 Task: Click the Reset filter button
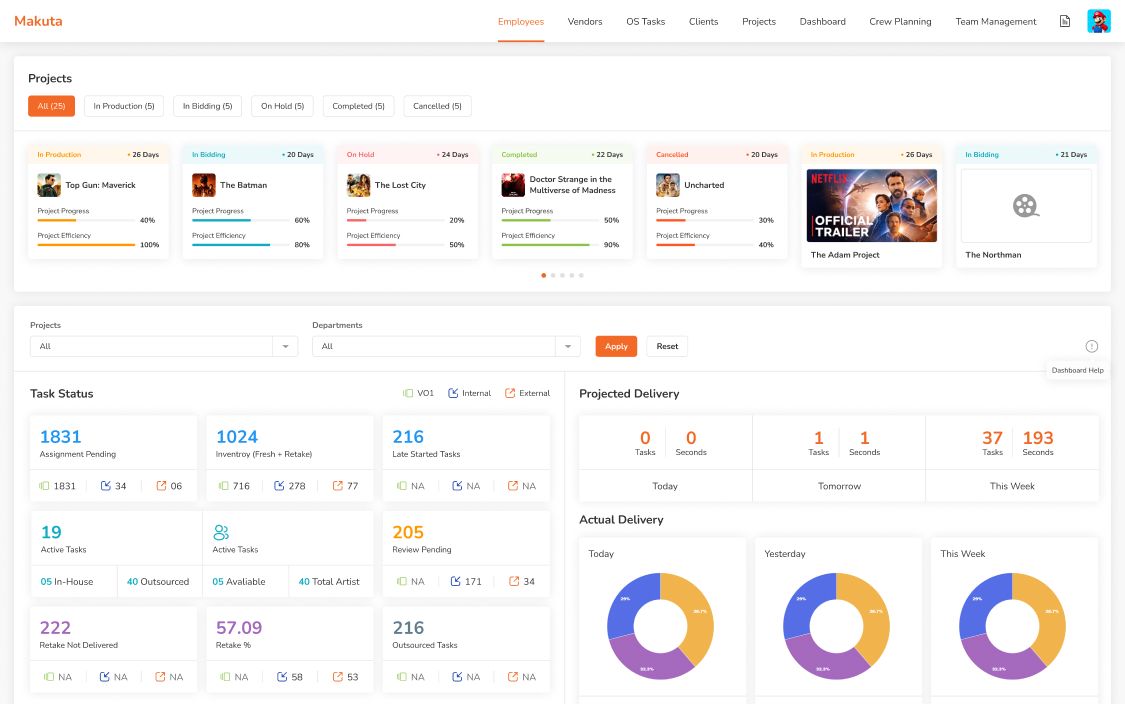click(667, 347)
